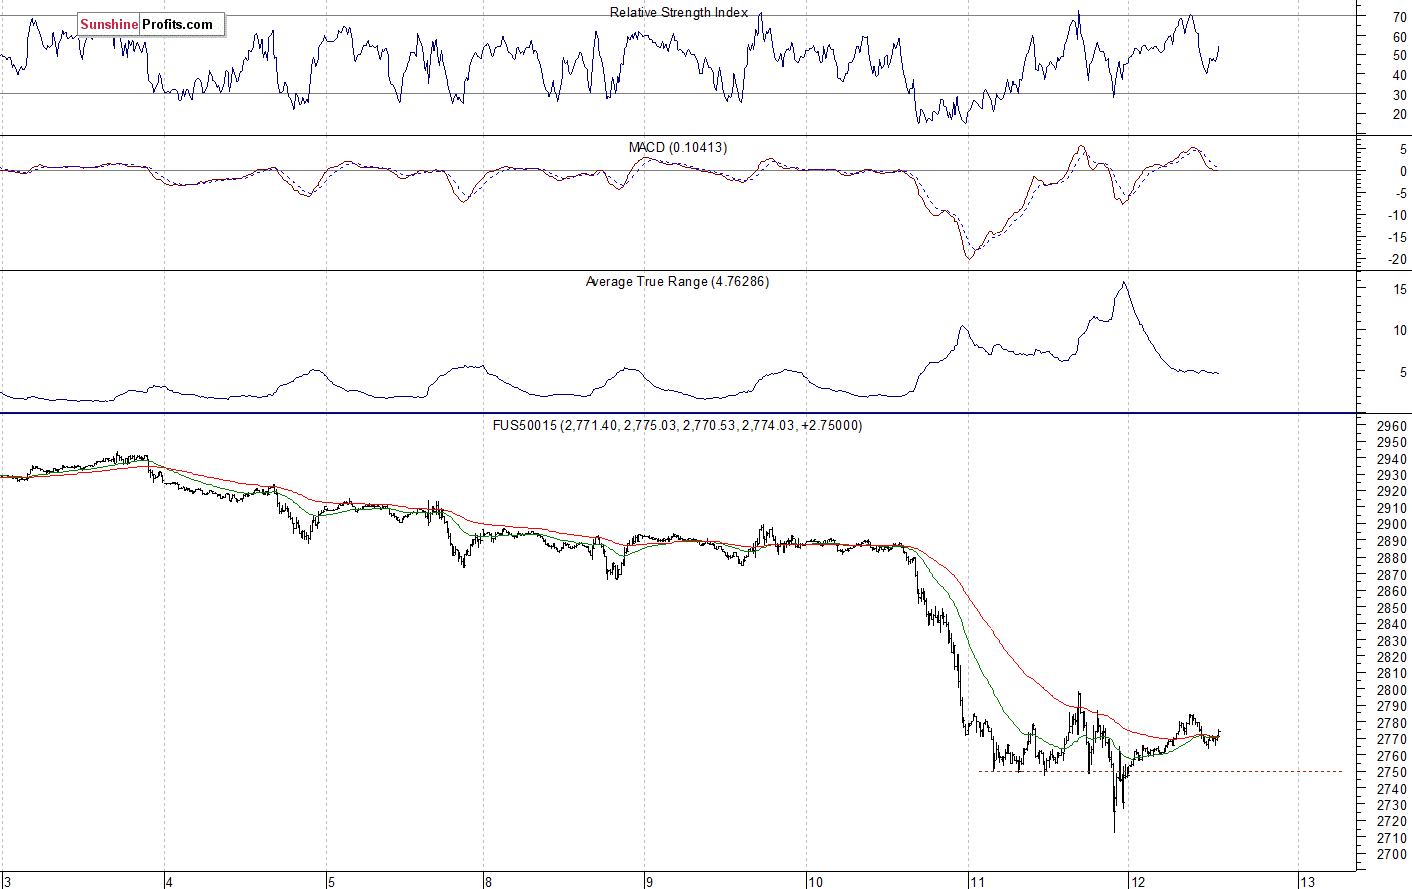Click the Average True Range (4.76286) label
Screen dimensions: 1412x889
677,281
